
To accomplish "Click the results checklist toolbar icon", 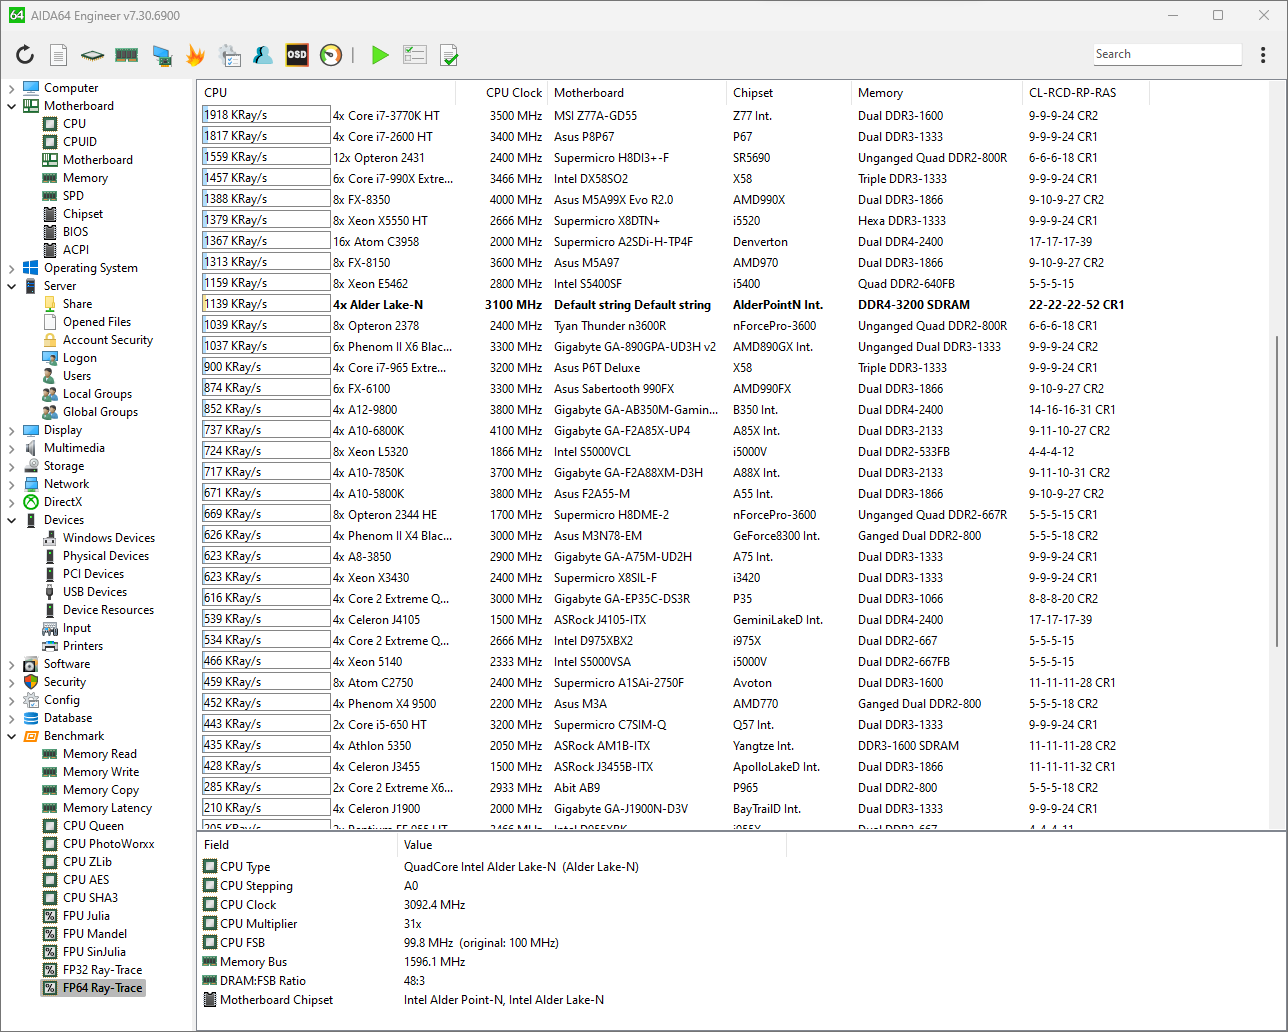I will click(x=414, y=55).
